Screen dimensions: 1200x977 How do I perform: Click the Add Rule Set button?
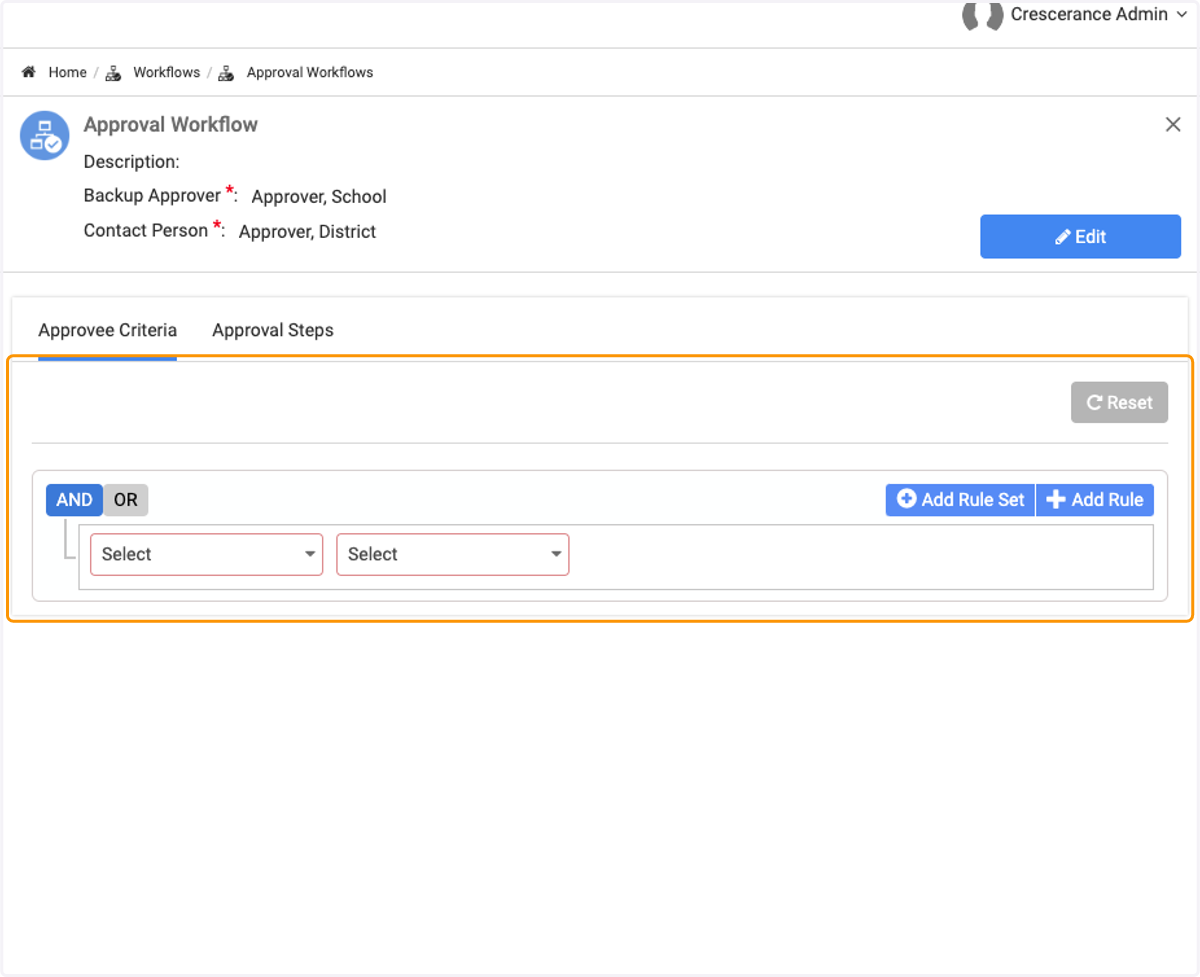960,500
